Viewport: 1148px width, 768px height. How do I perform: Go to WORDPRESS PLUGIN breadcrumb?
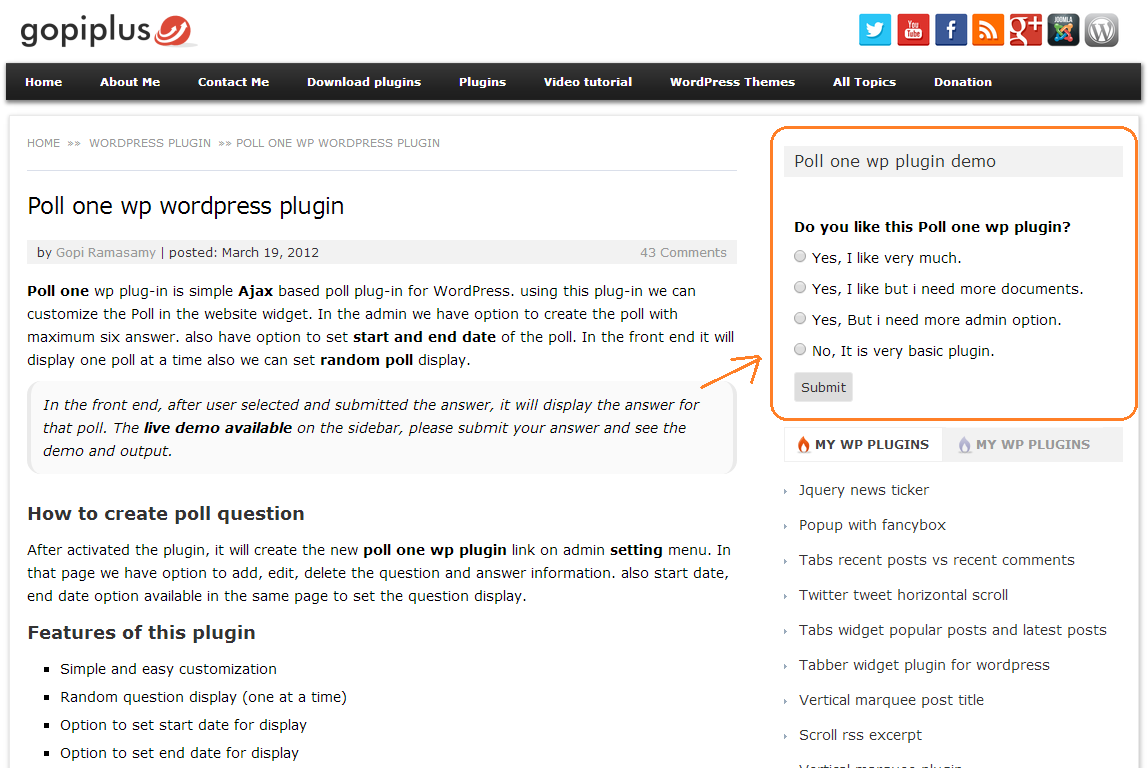tap(150, 143)
